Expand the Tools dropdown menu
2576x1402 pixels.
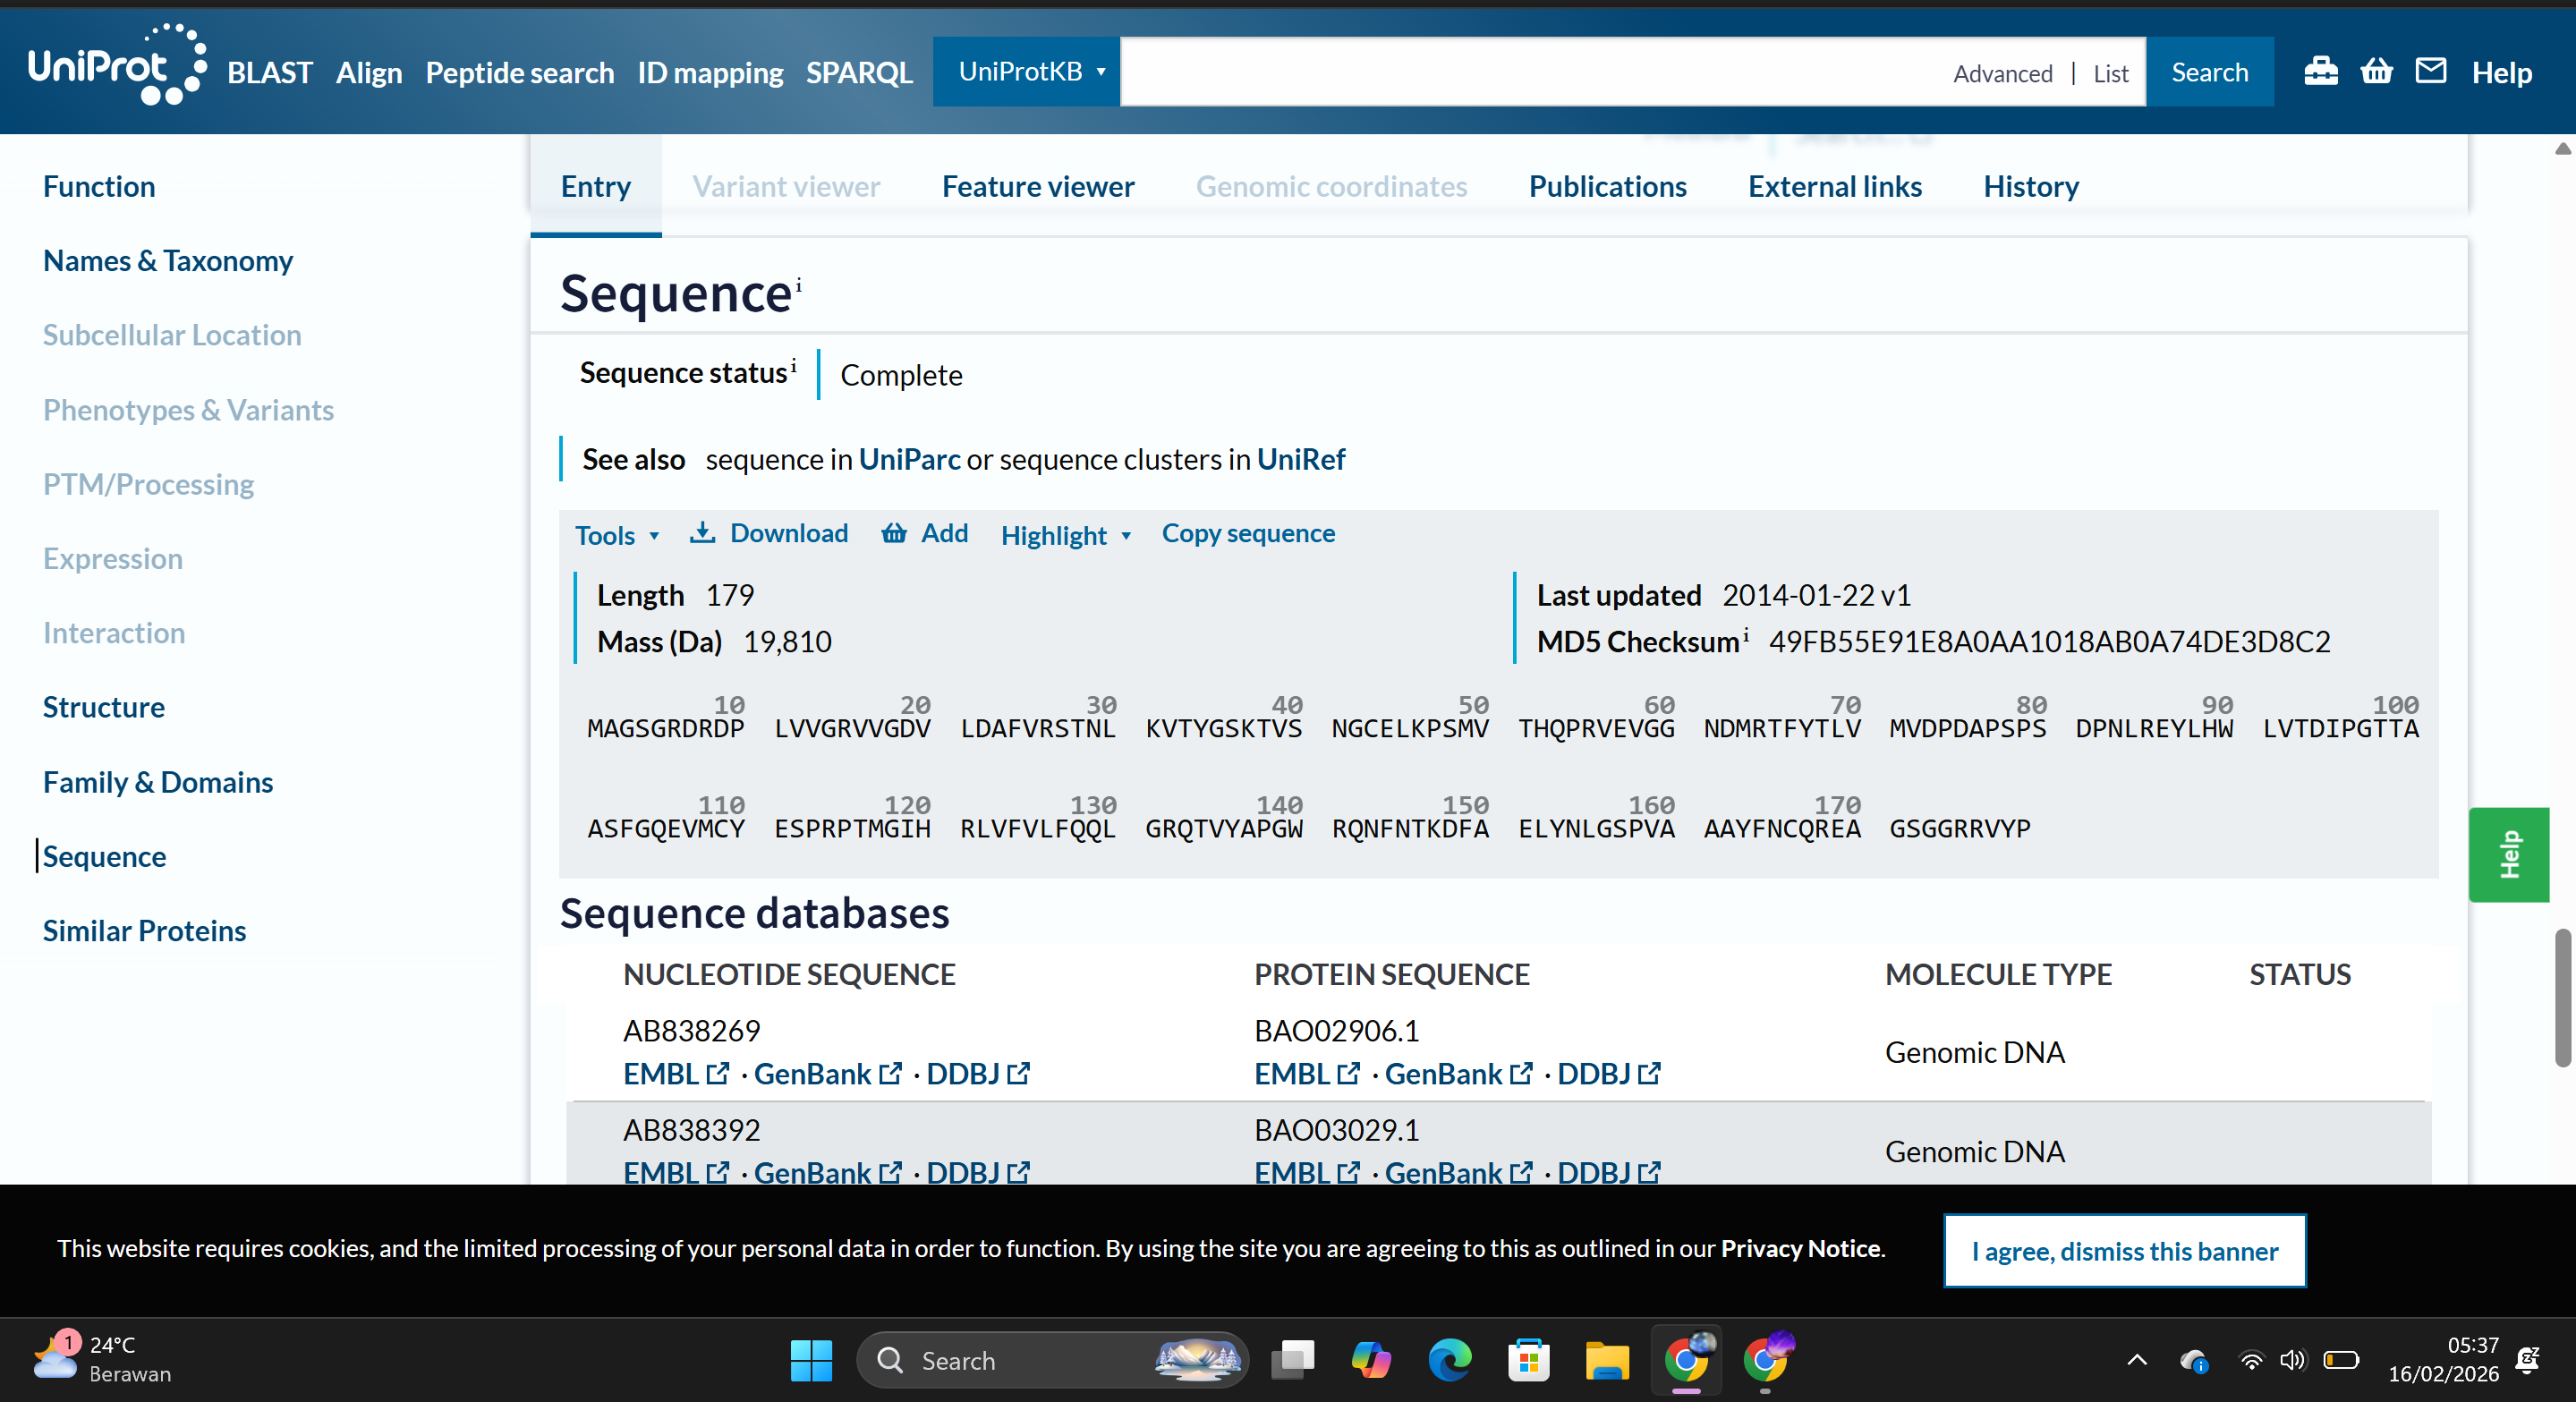tap(616, 535)
